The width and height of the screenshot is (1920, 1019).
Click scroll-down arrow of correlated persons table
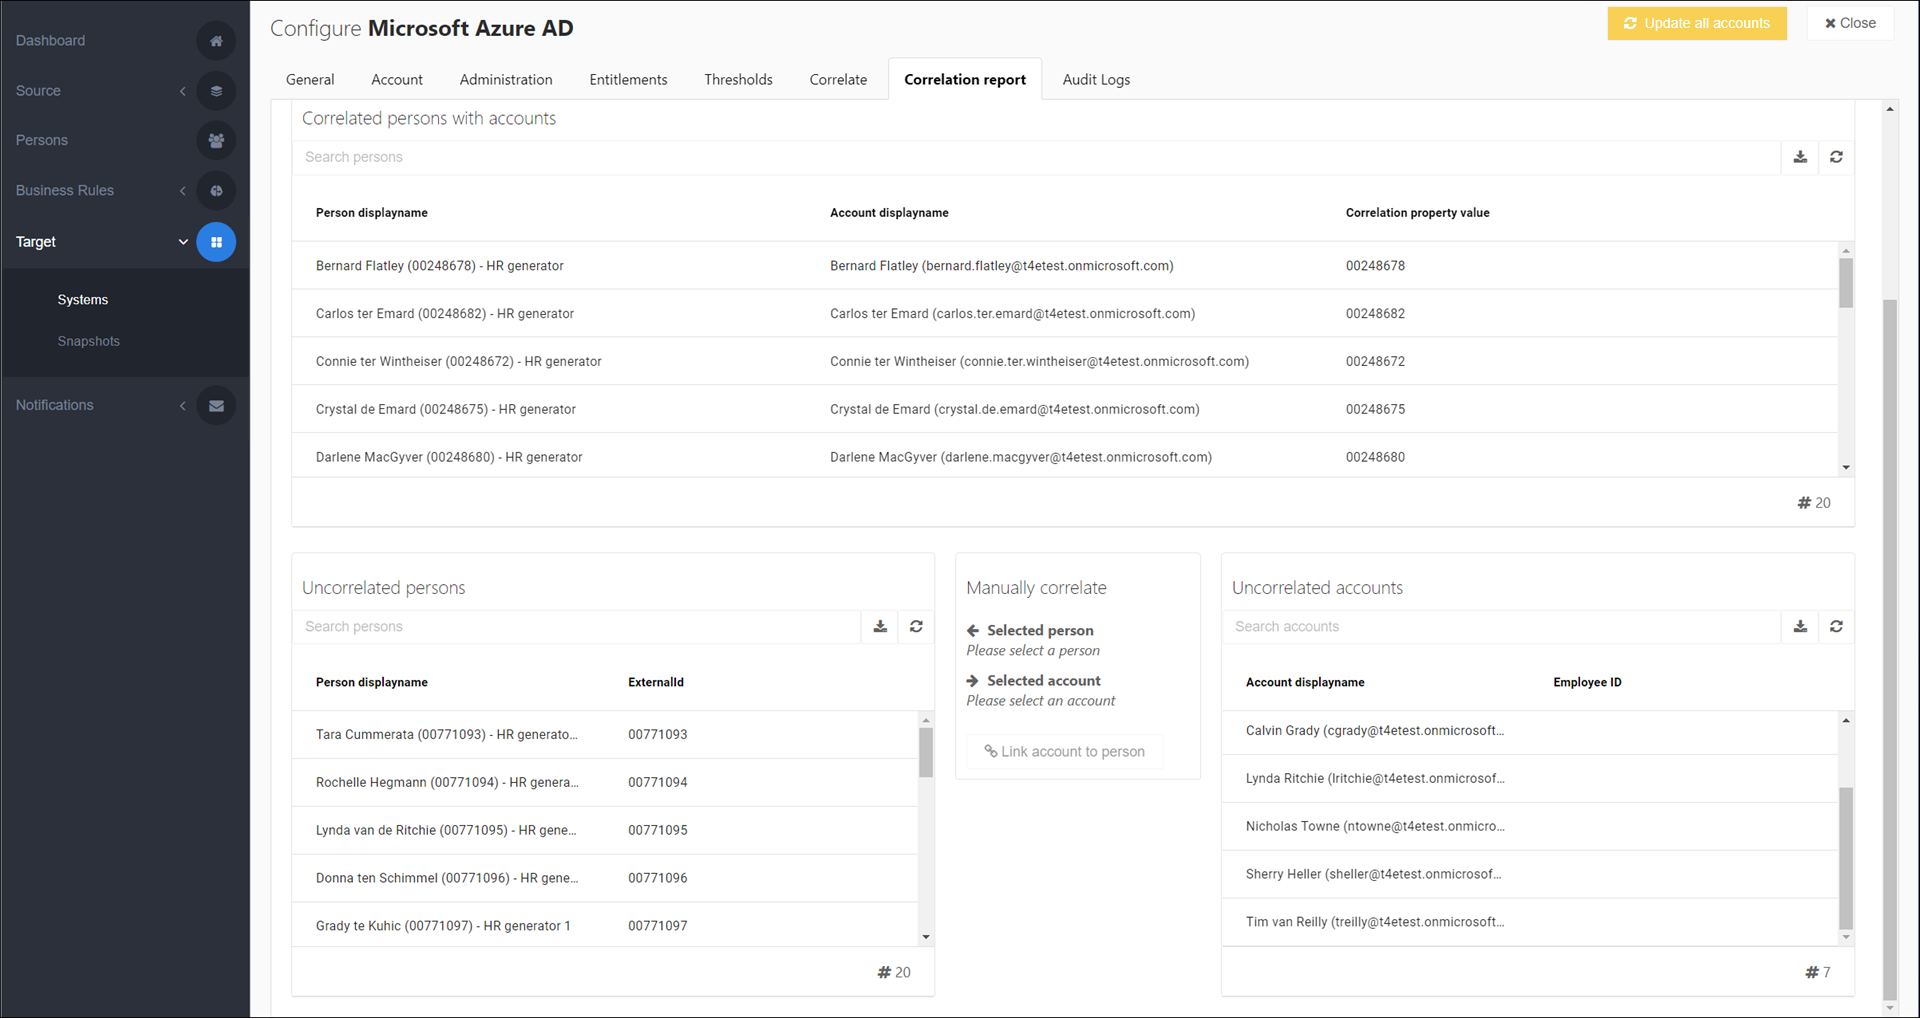[1846, 468]
